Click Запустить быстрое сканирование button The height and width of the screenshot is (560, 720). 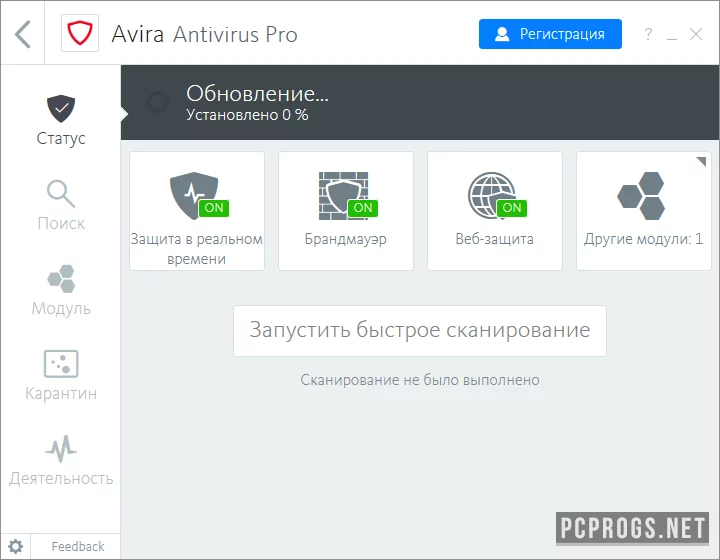420,330
